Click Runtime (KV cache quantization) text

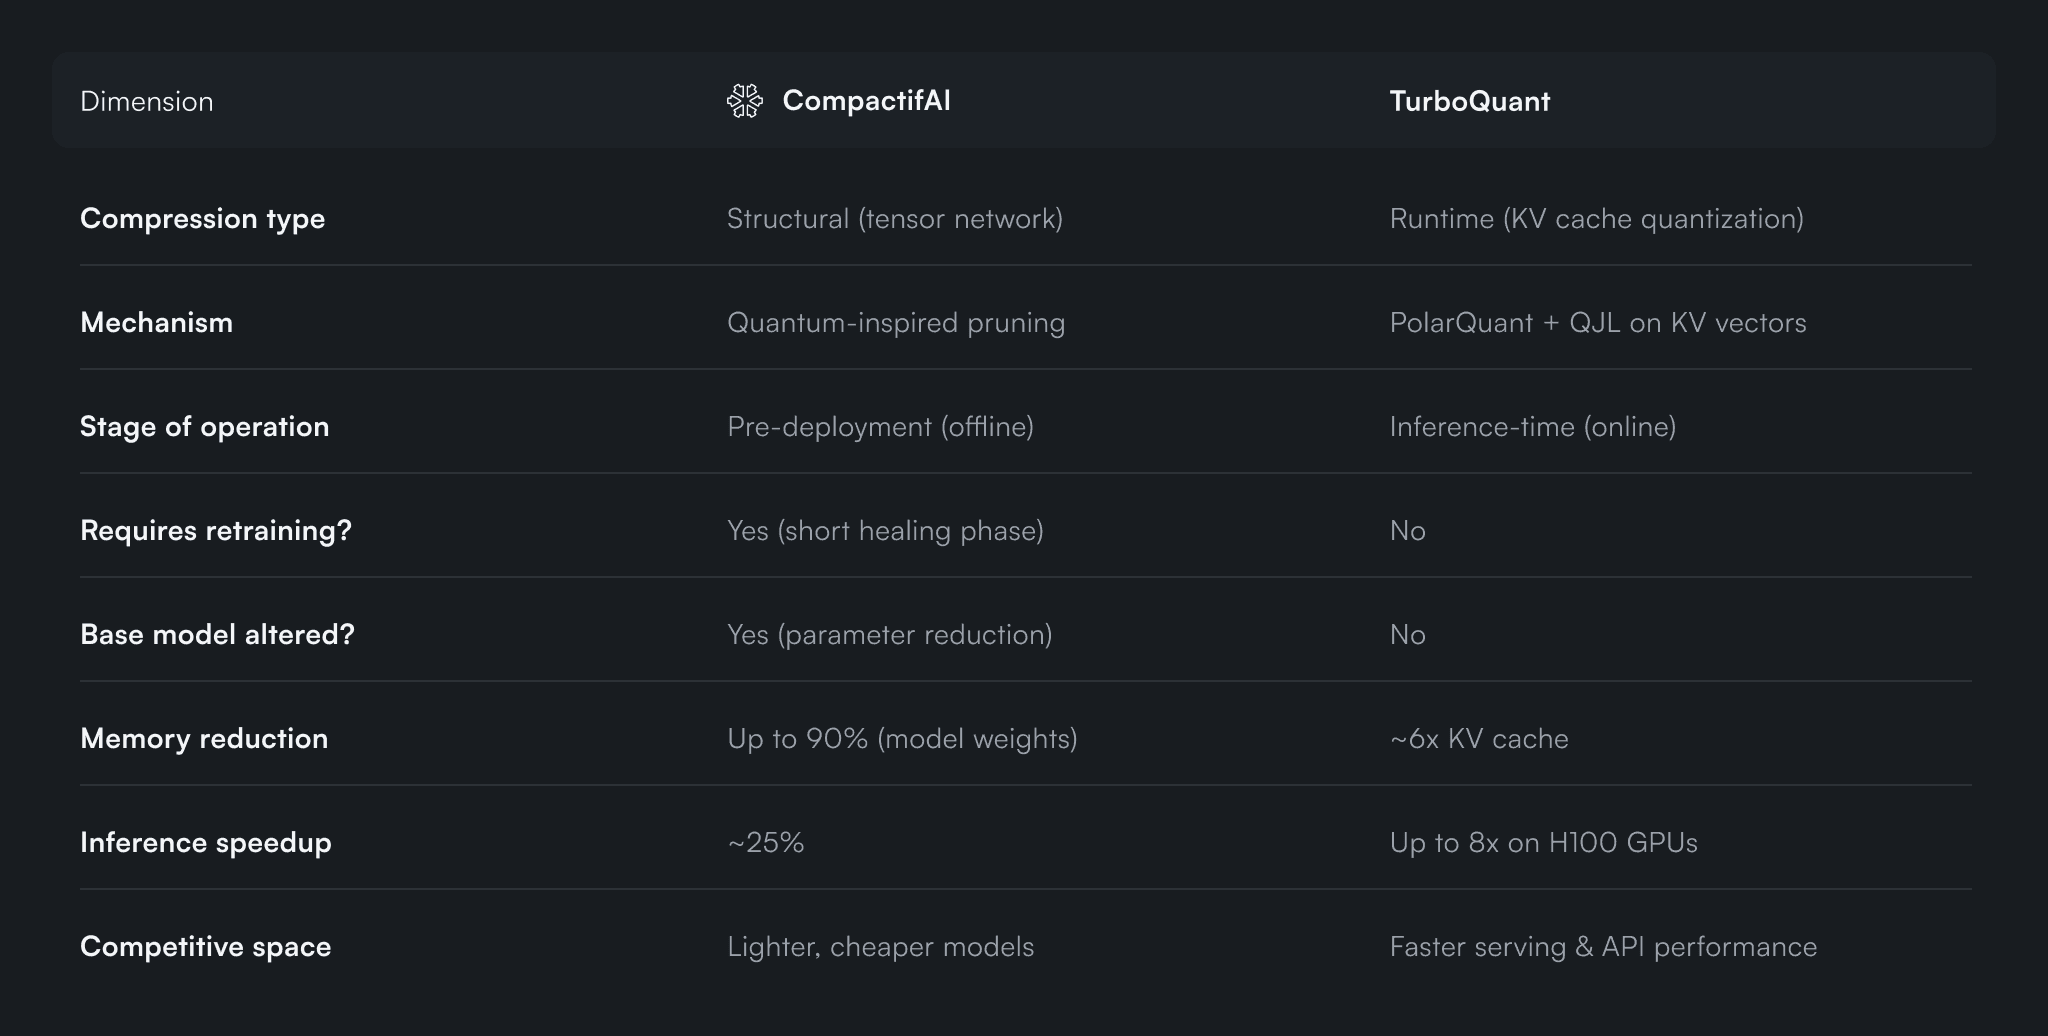coord(1596,219)
